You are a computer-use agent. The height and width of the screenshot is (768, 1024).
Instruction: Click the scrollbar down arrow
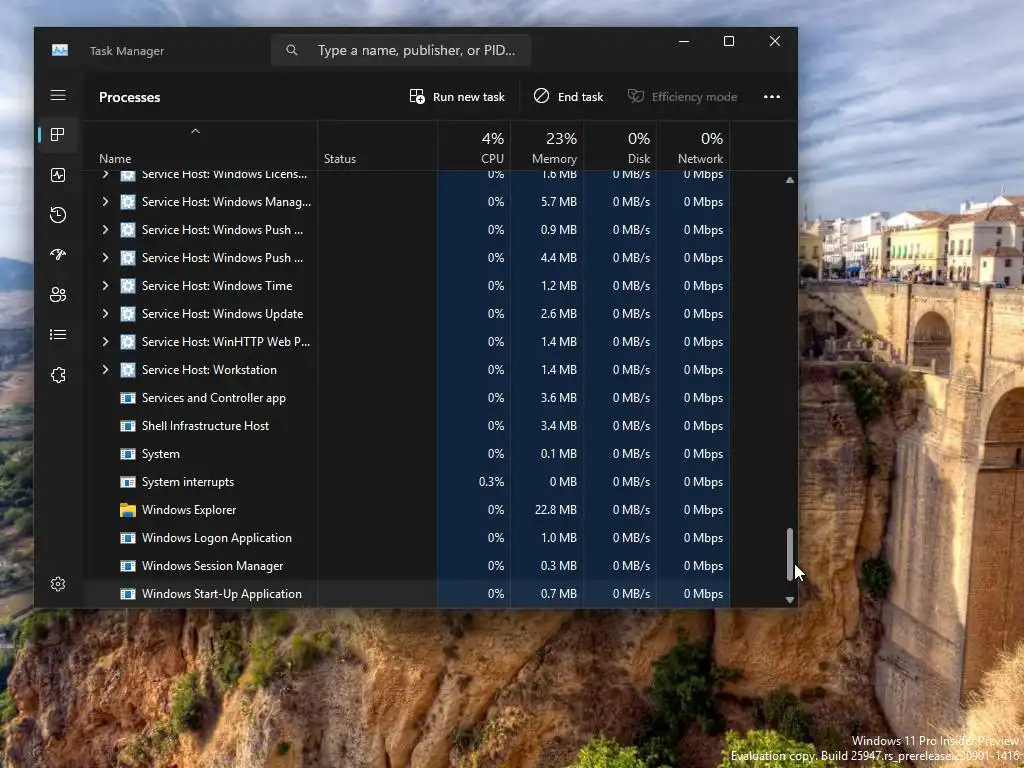[x=790, y=600]
